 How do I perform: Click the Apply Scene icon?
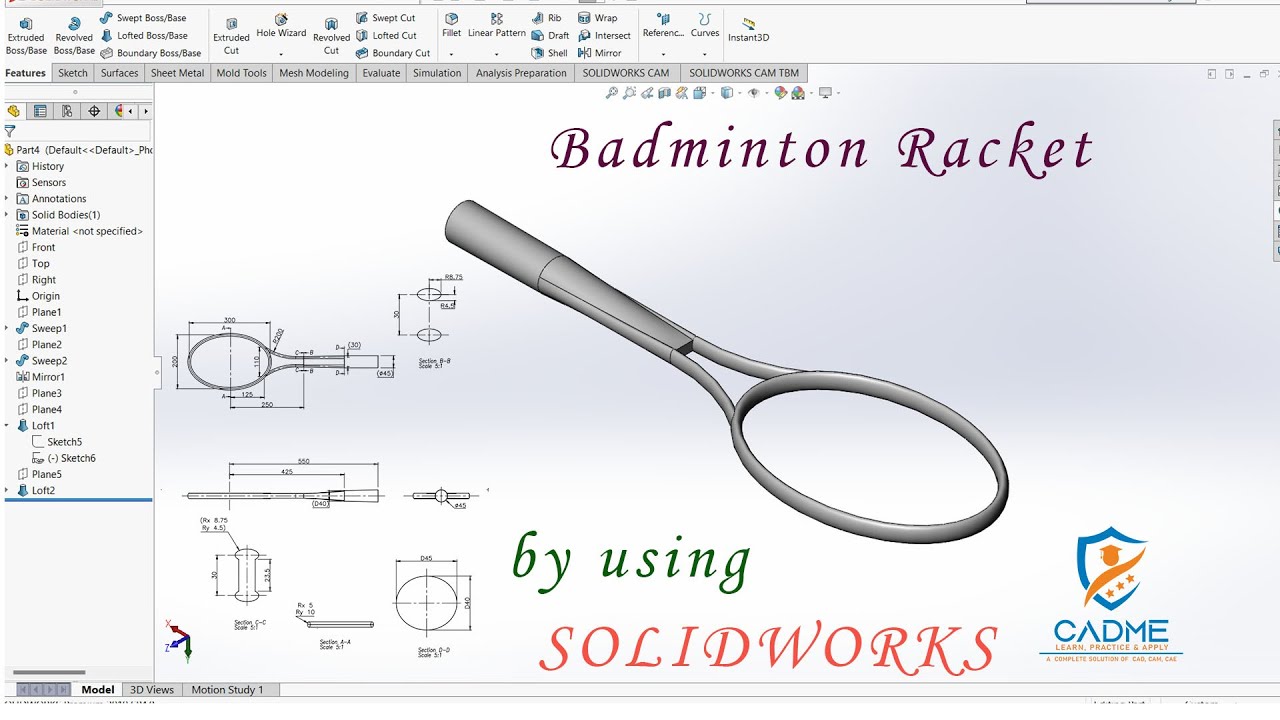click(798, 93)
